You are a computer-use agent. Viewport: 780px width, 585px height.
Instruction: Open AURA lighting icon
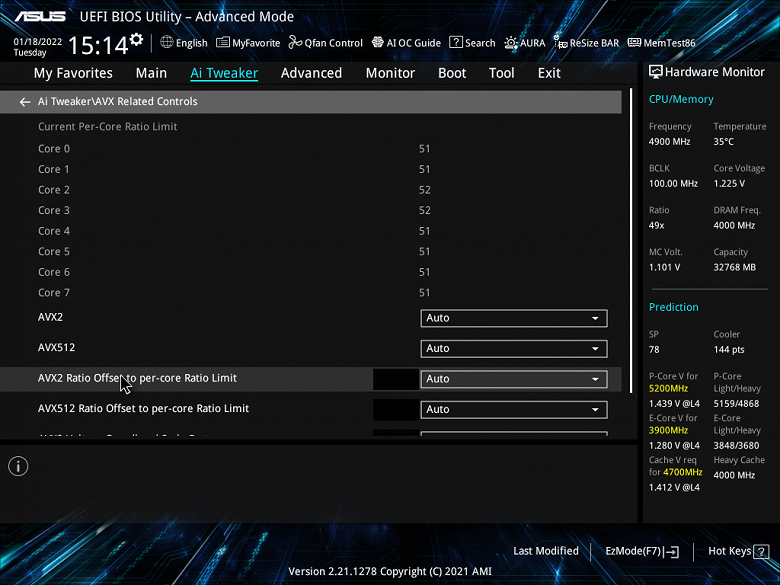pos(511,43)
